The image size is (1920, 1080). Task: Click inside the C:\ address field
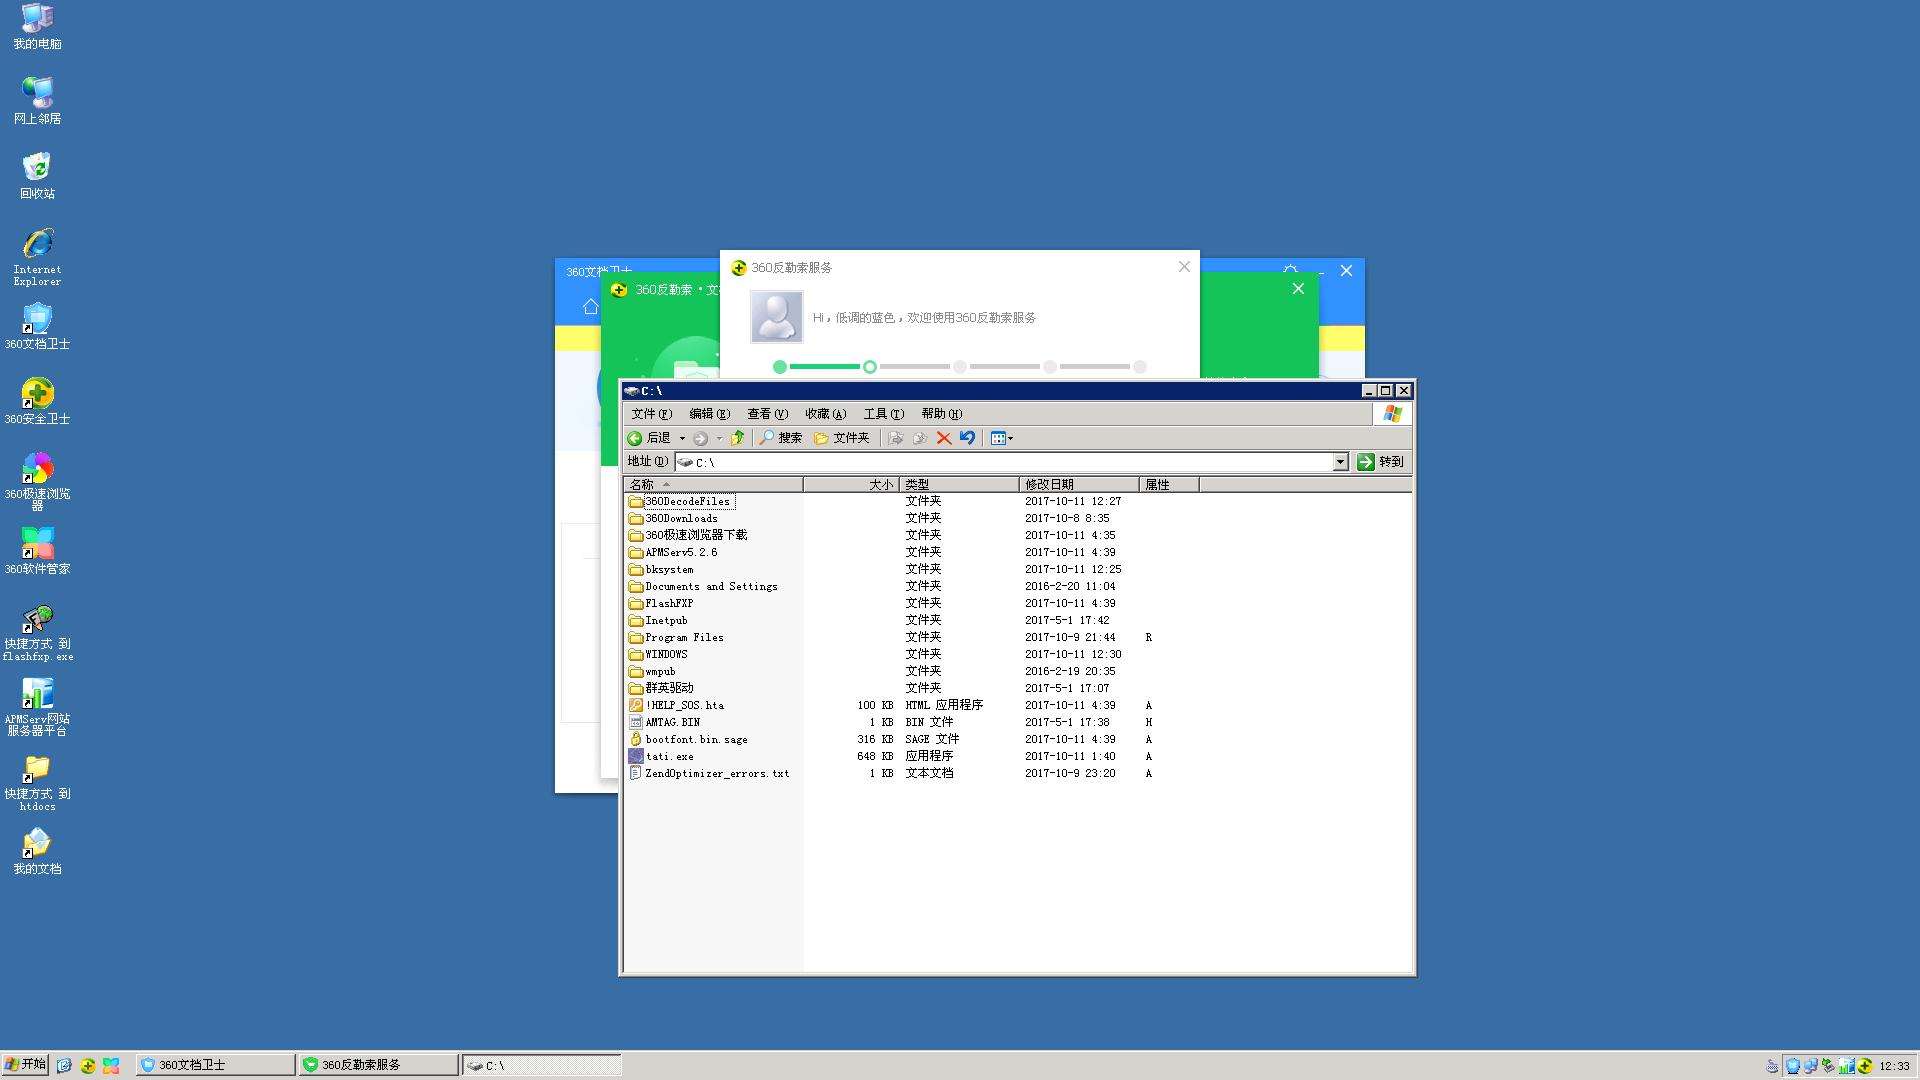(1000, 462)
